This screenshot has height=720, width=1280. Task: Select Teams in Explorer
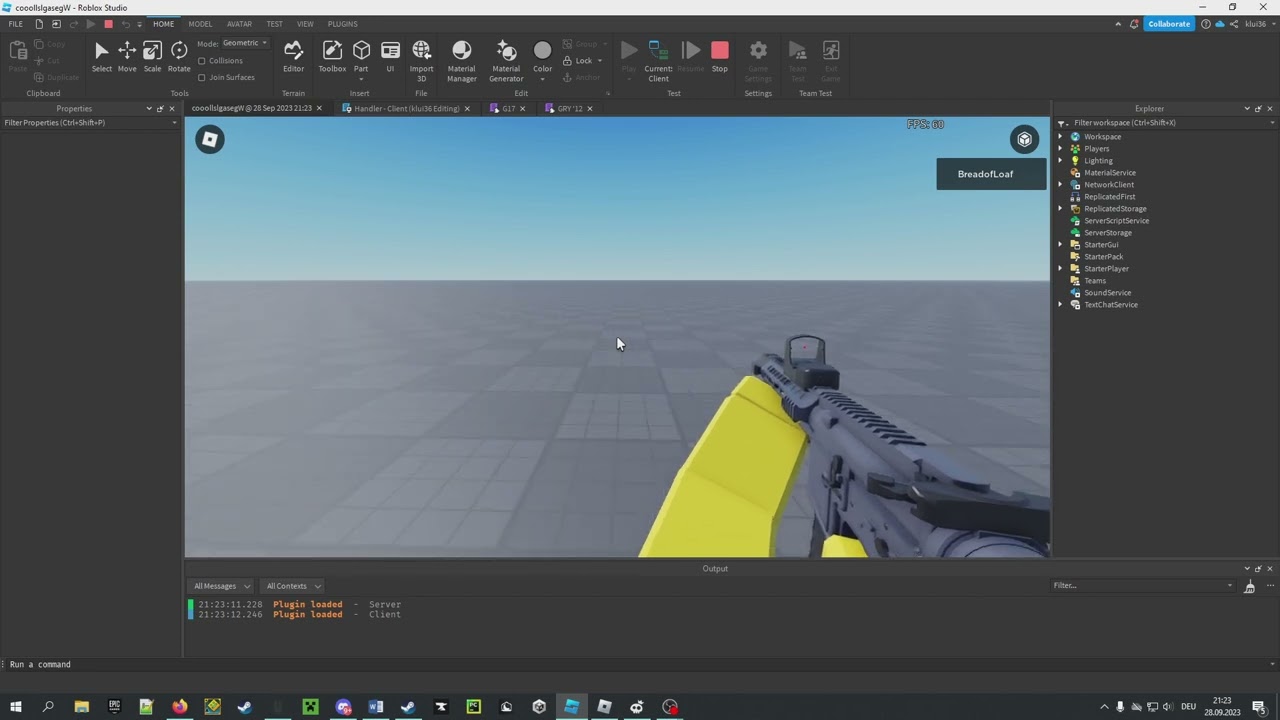pos(1094,281)
